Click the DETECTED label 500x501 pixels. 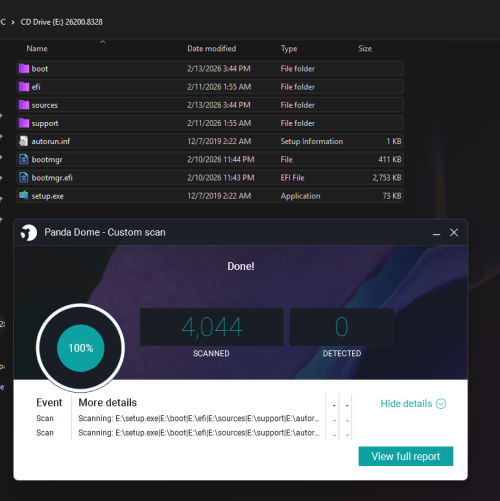pos(342,353)
